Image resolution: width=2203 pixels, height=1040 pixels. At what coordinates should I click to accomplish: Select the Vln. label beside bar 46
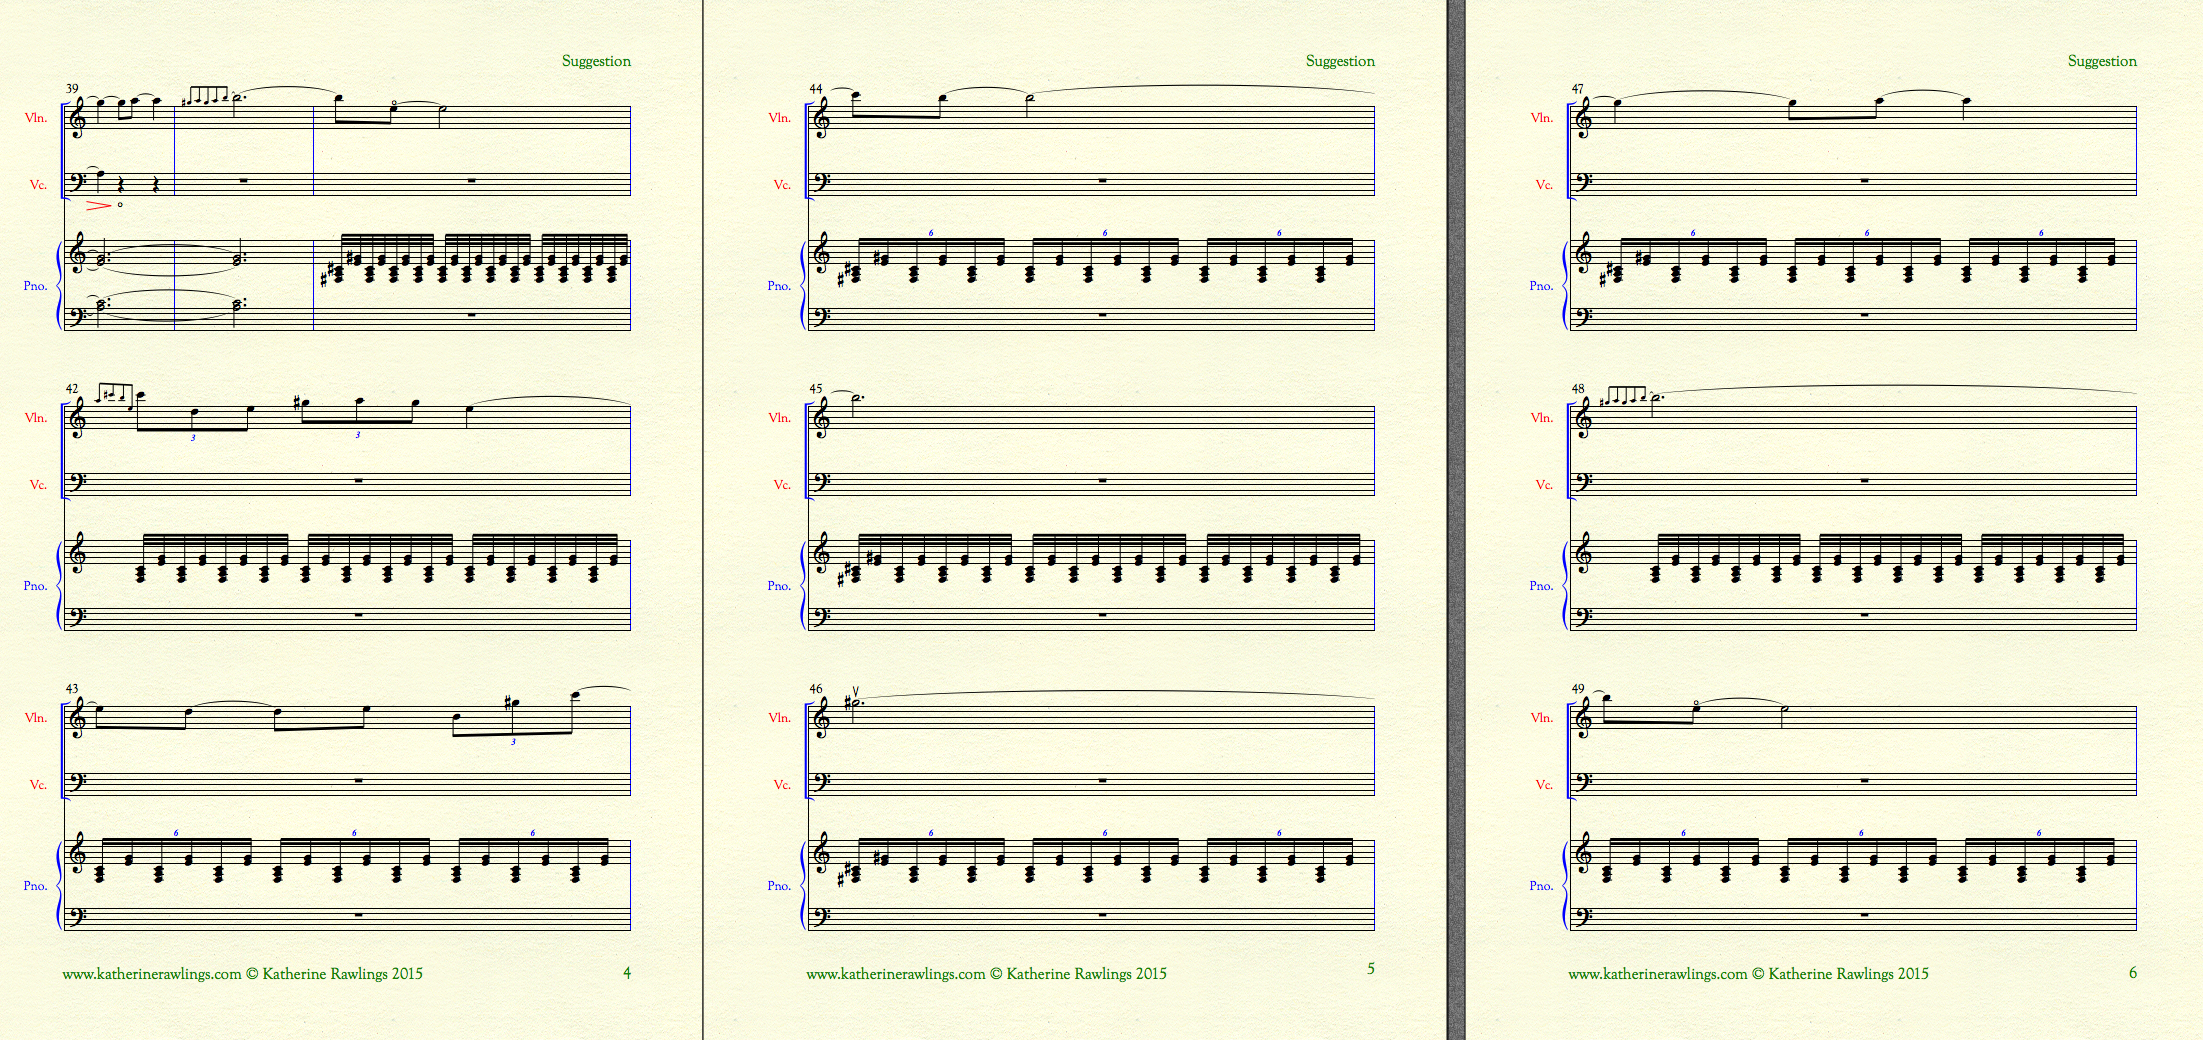click(x=780, y=717)
